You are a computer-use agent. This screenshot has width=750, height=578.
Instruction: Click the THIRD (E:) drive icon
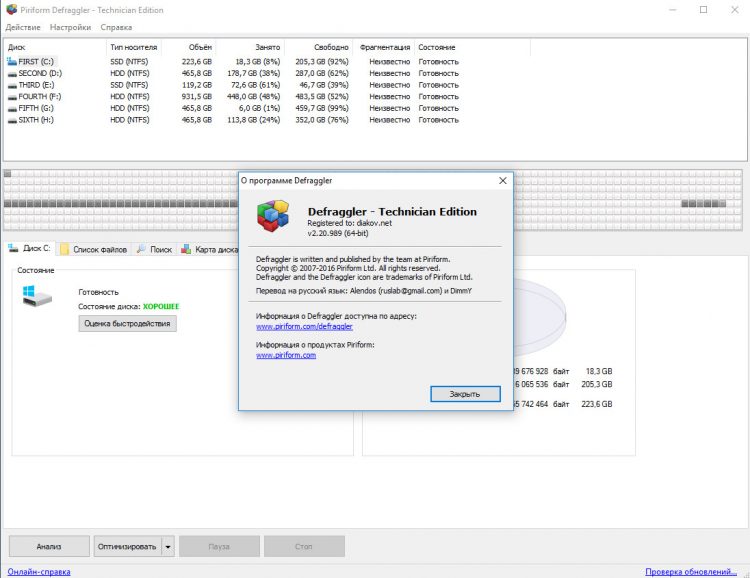coord(12,85)
